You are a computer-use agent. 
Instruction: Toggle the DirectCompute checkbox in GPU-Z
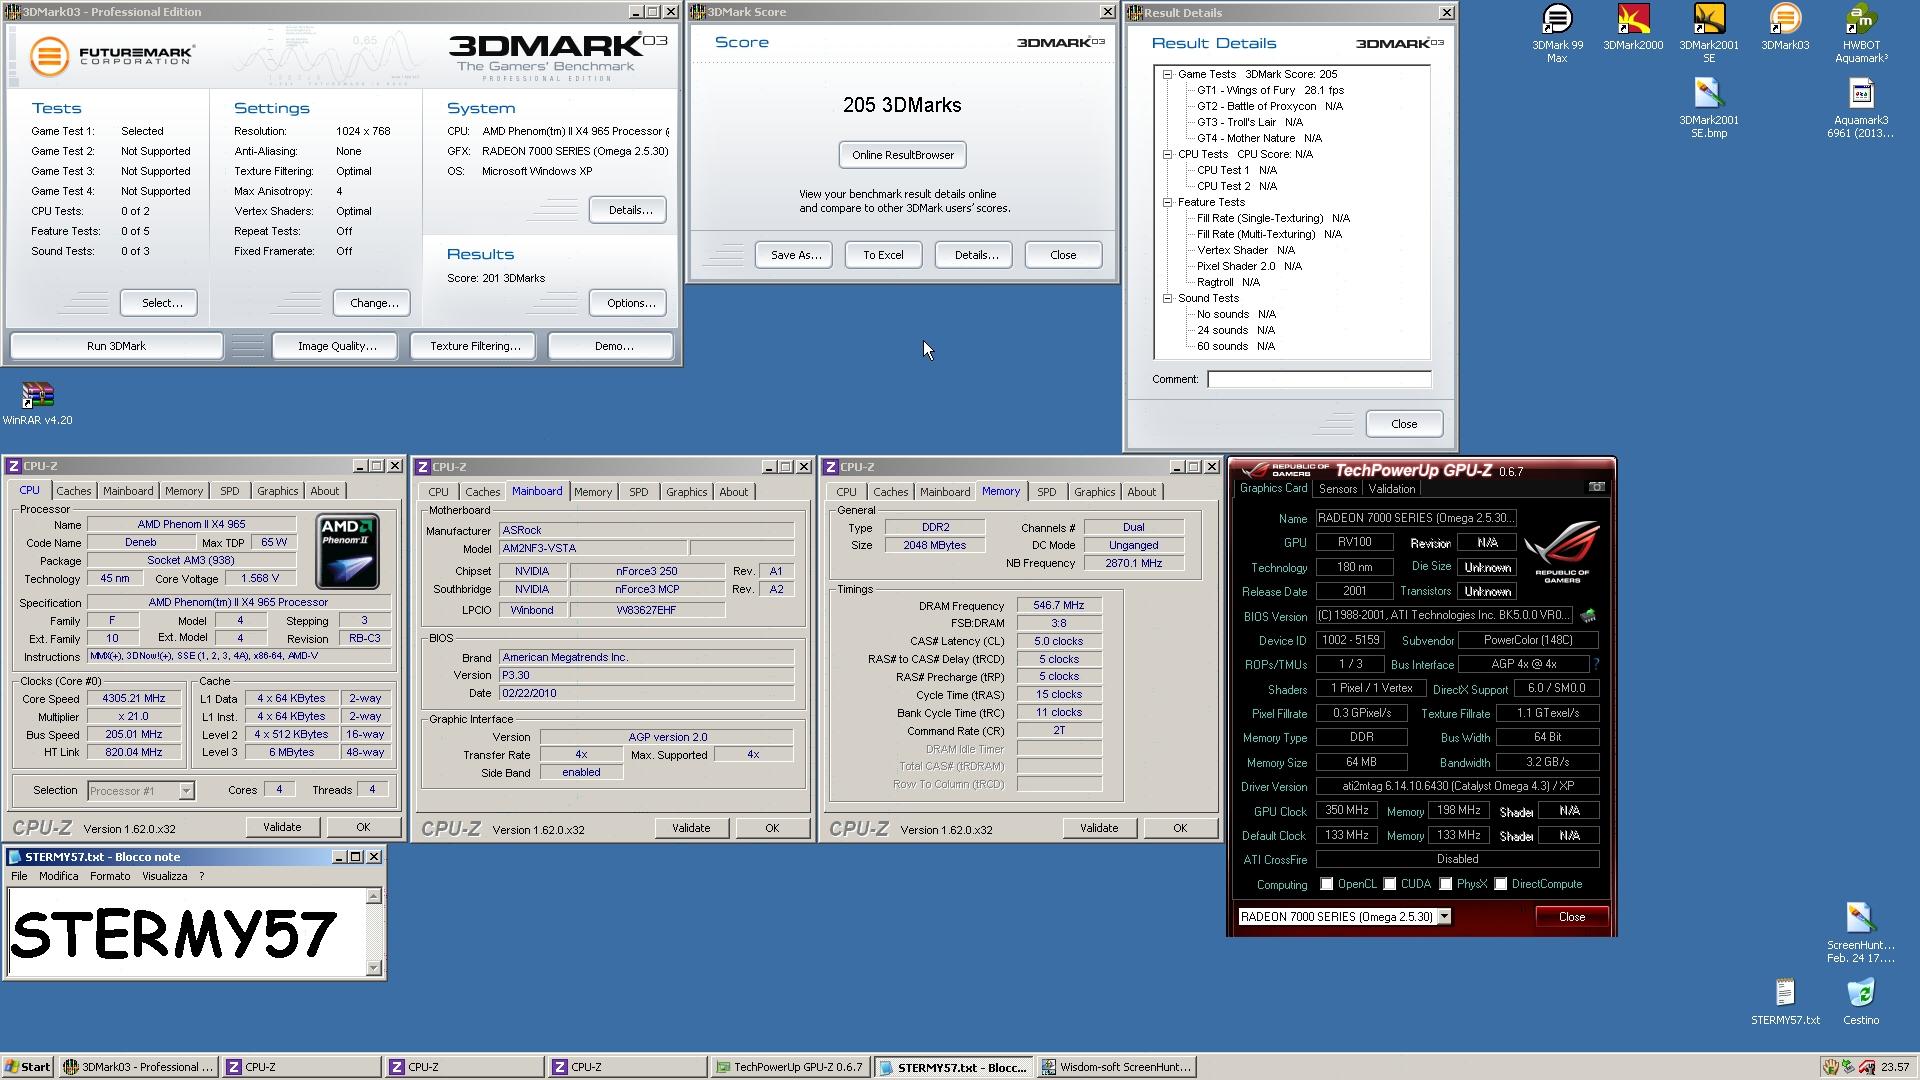(1500, 884)
